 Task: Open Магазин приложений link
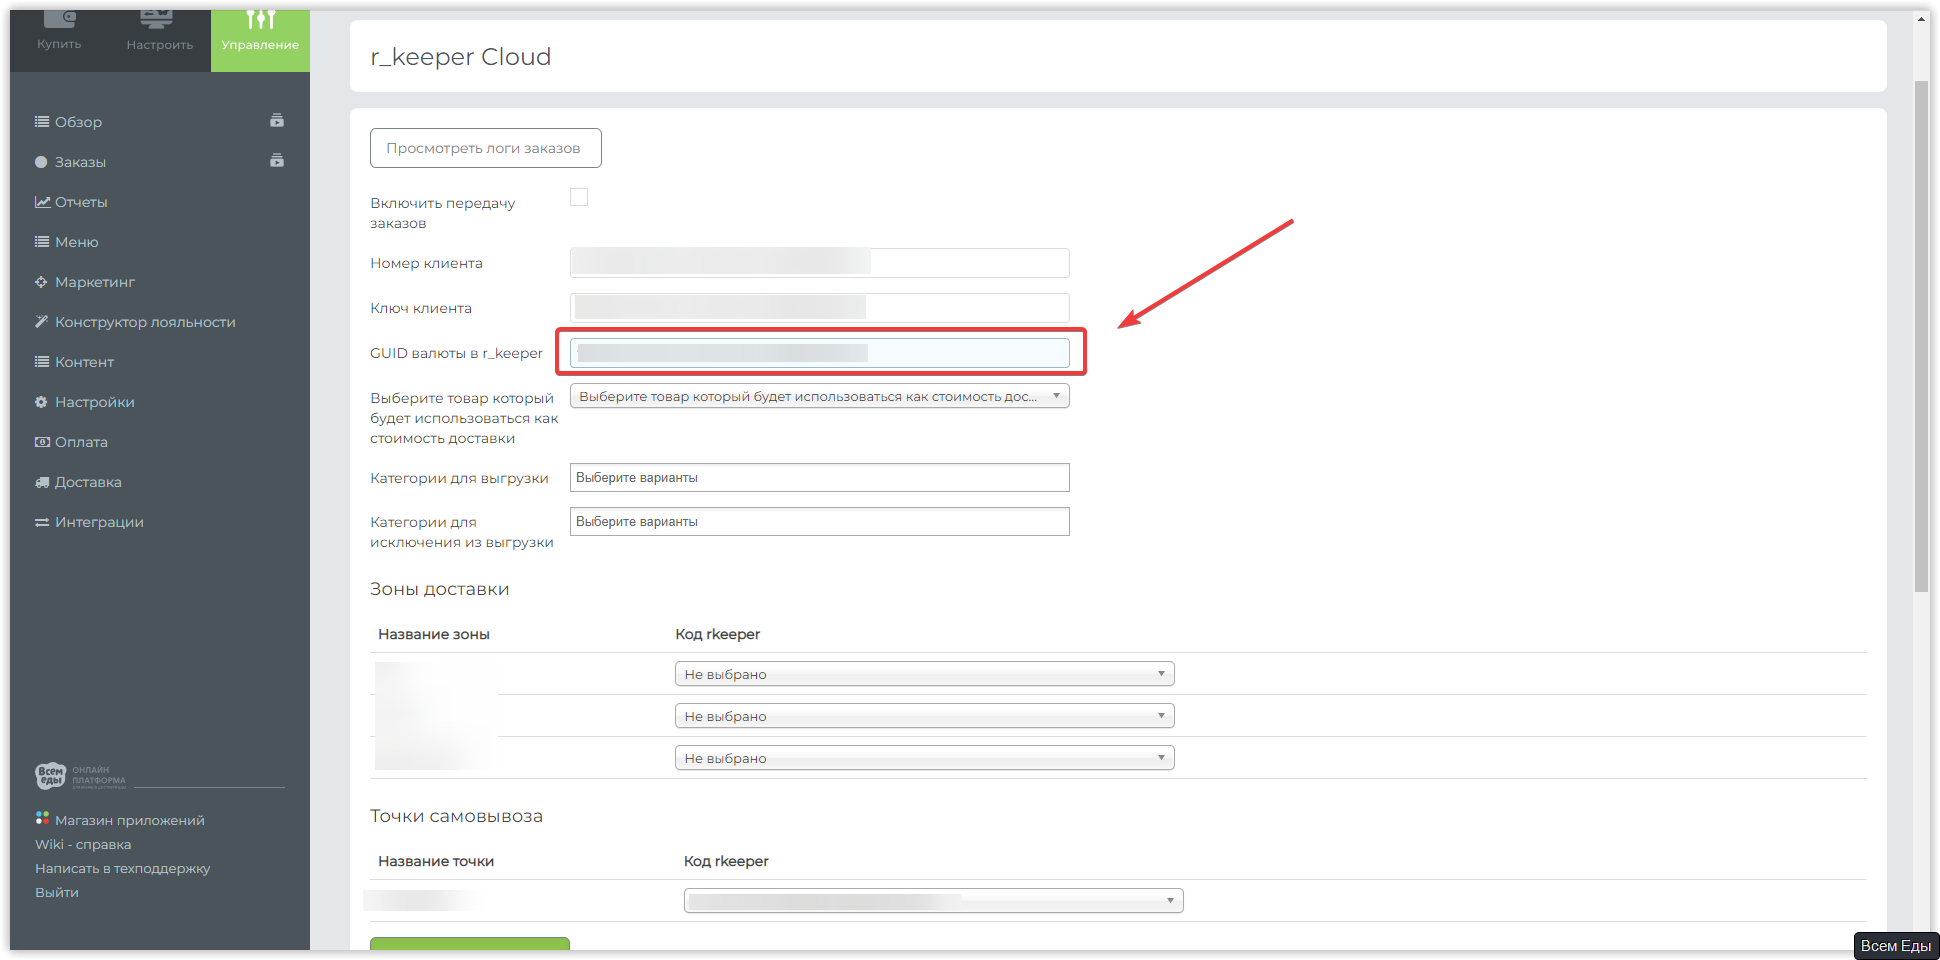pos(130,820)
